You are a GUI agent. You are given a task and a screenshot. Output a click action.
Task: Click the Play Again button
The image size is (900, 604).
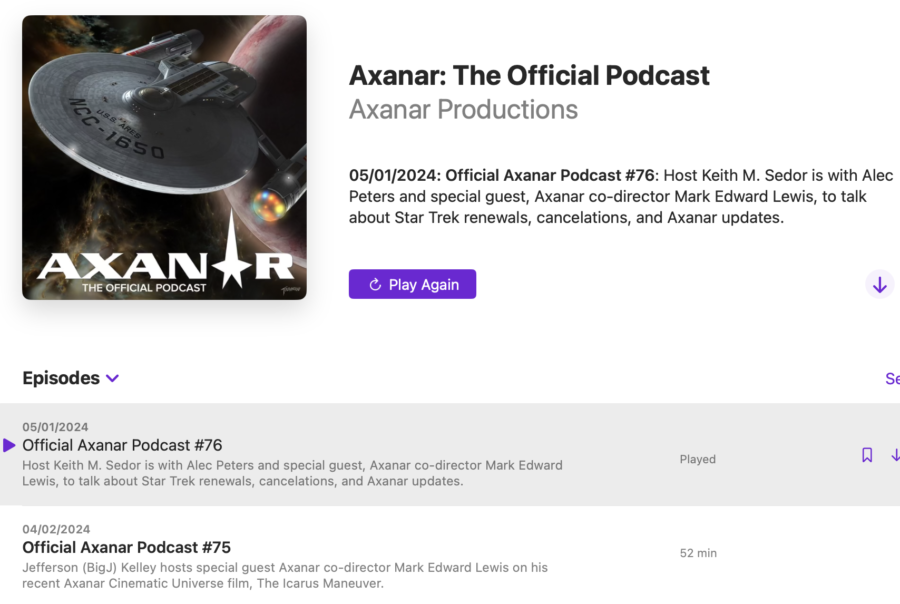coord(412,284)
